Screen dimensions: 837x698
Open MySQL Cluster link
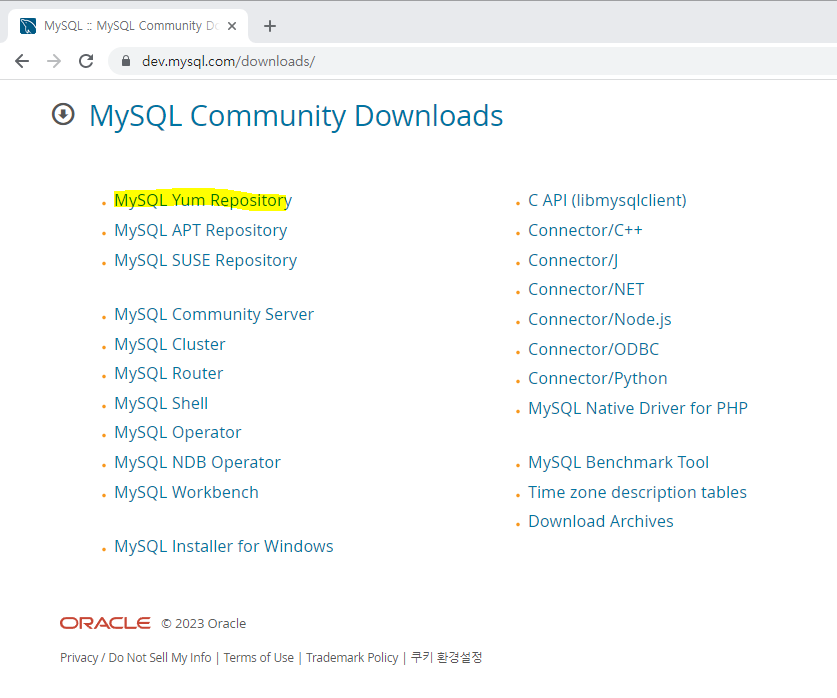point(170,344)
